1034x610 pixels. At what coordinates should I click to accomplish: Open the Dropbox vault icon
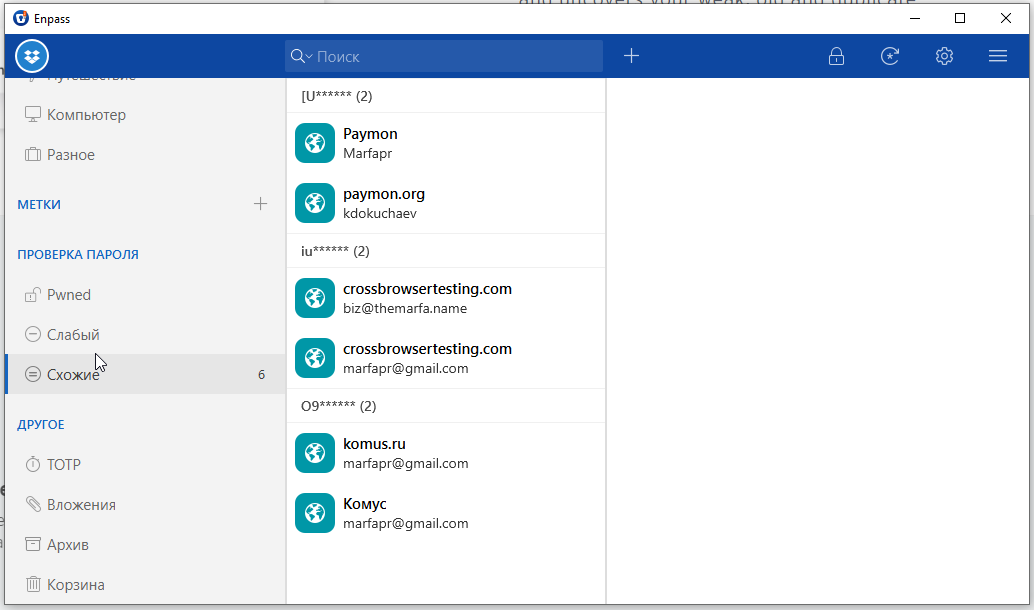click(32, 56)
